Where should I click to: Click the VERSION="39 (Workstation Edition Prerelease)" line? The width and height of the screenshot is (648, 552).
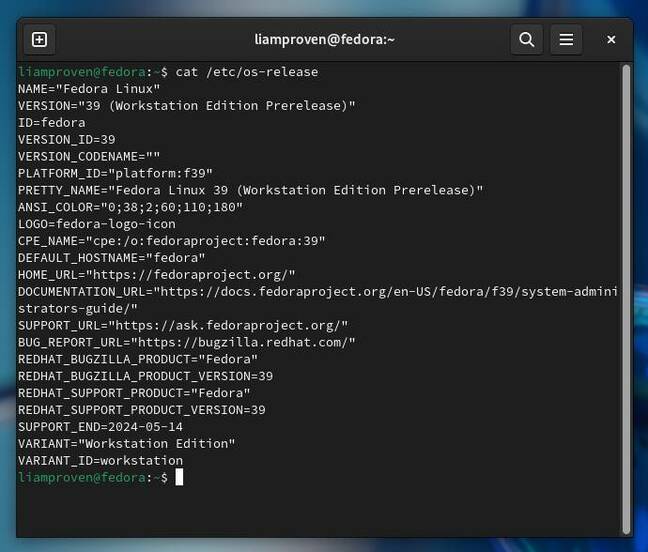pos(186,106)
